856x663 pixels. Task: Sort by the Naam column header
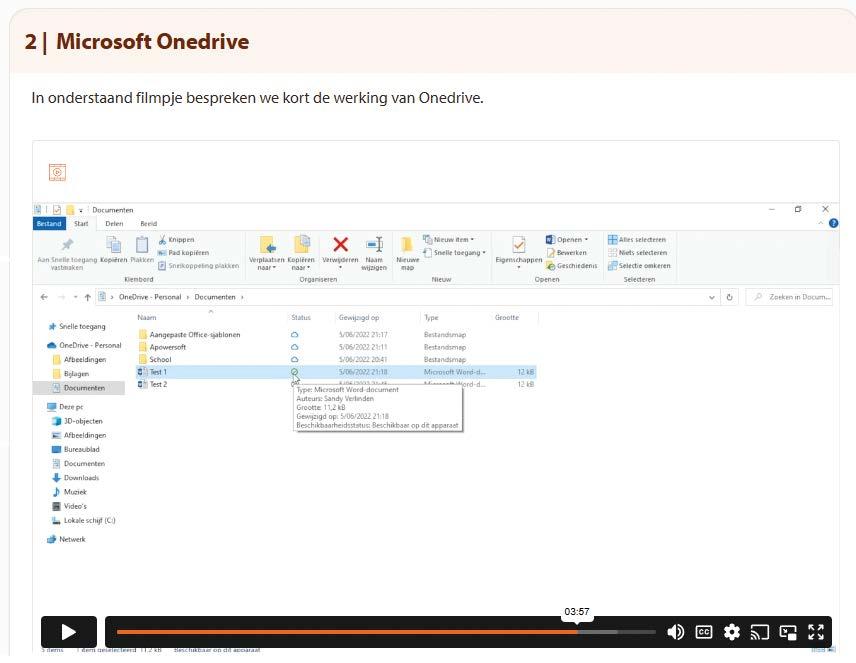pyautogui.click(x=147, y=317)
